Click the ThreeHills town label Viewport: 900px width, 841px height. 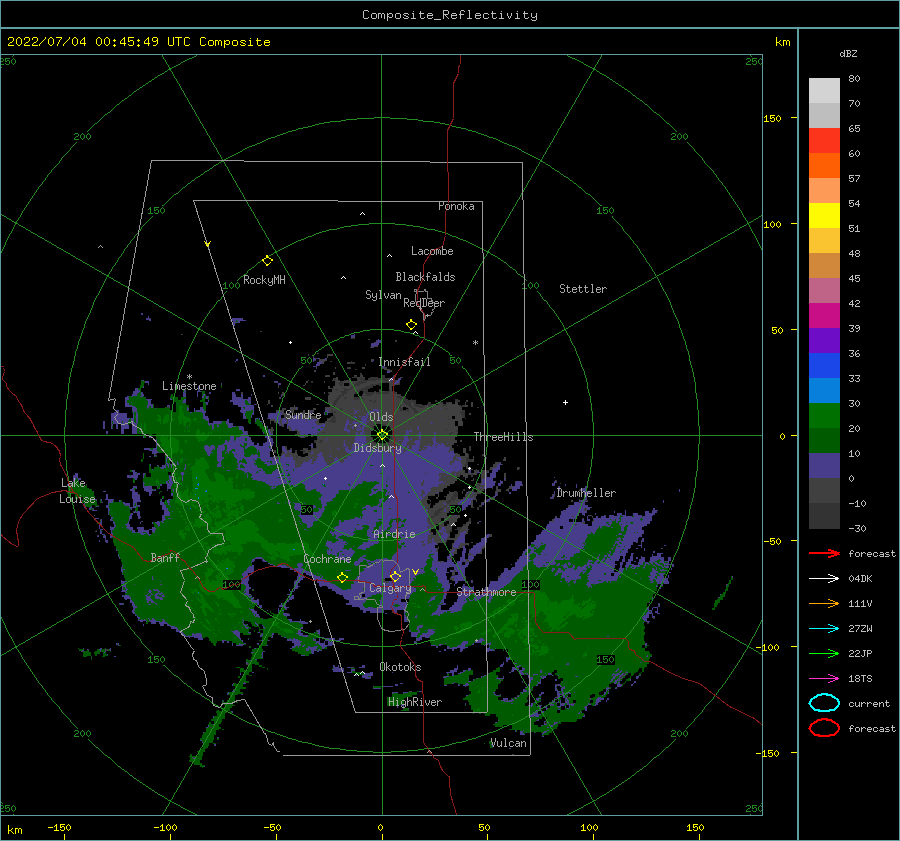pos(503,437)
